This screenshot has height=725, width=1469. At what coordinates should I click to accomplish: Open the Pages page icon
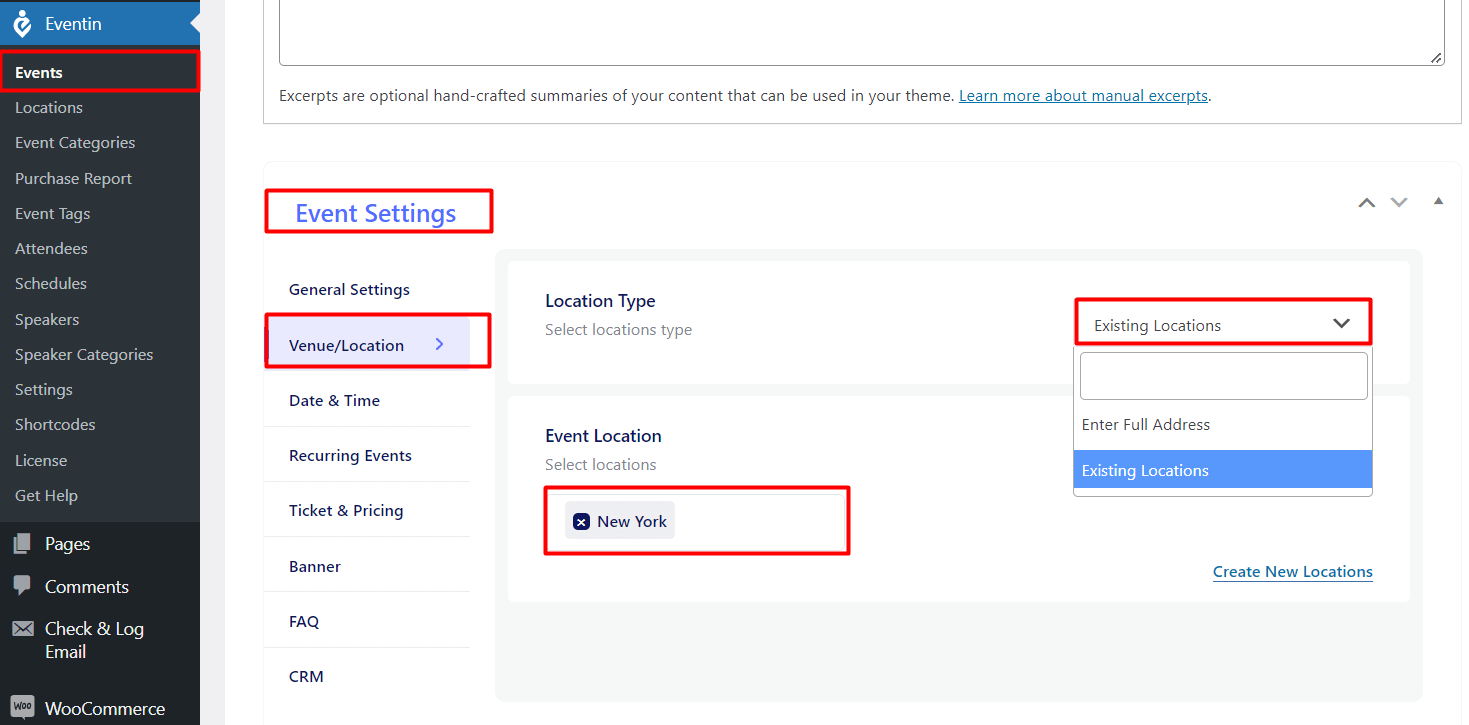coord(22,543)
